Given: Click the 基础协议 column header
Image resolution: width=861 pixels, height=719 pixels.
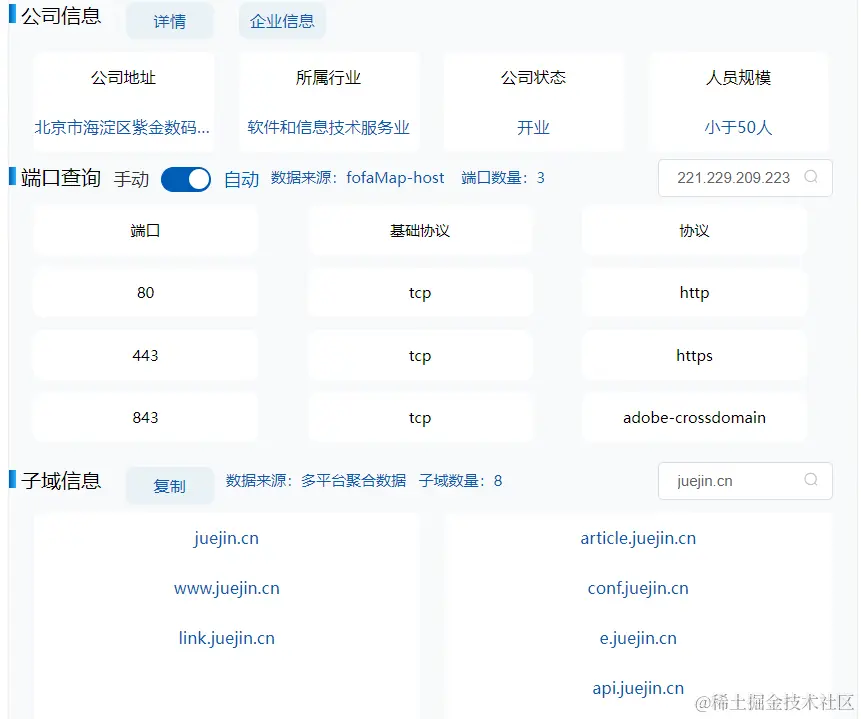Looking at the screenshot, I should 420,230.
